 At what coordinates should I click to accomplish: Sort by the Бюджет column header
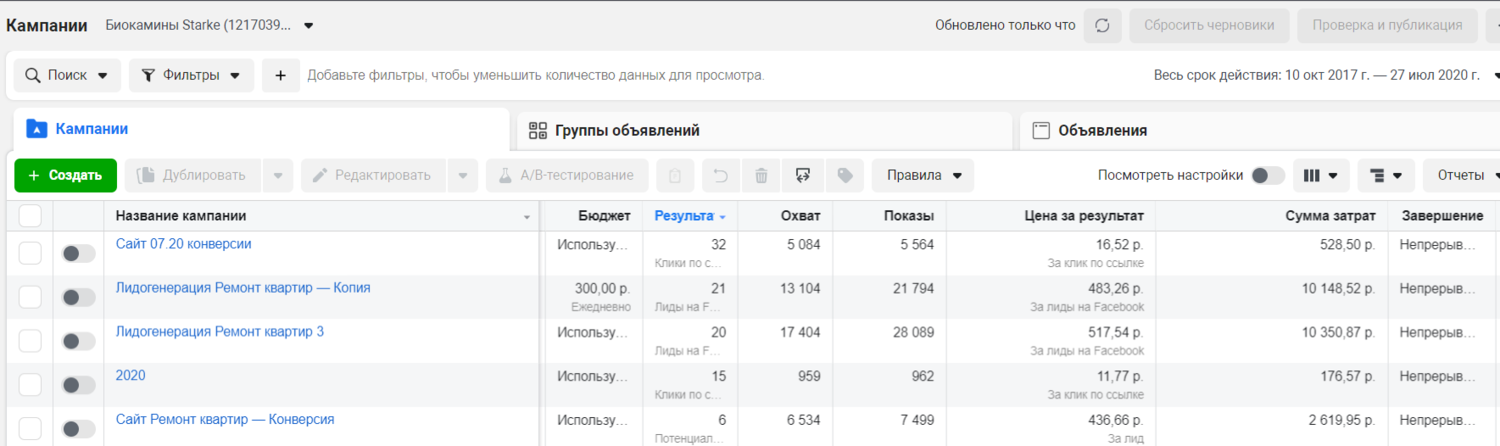pos(592,216)
